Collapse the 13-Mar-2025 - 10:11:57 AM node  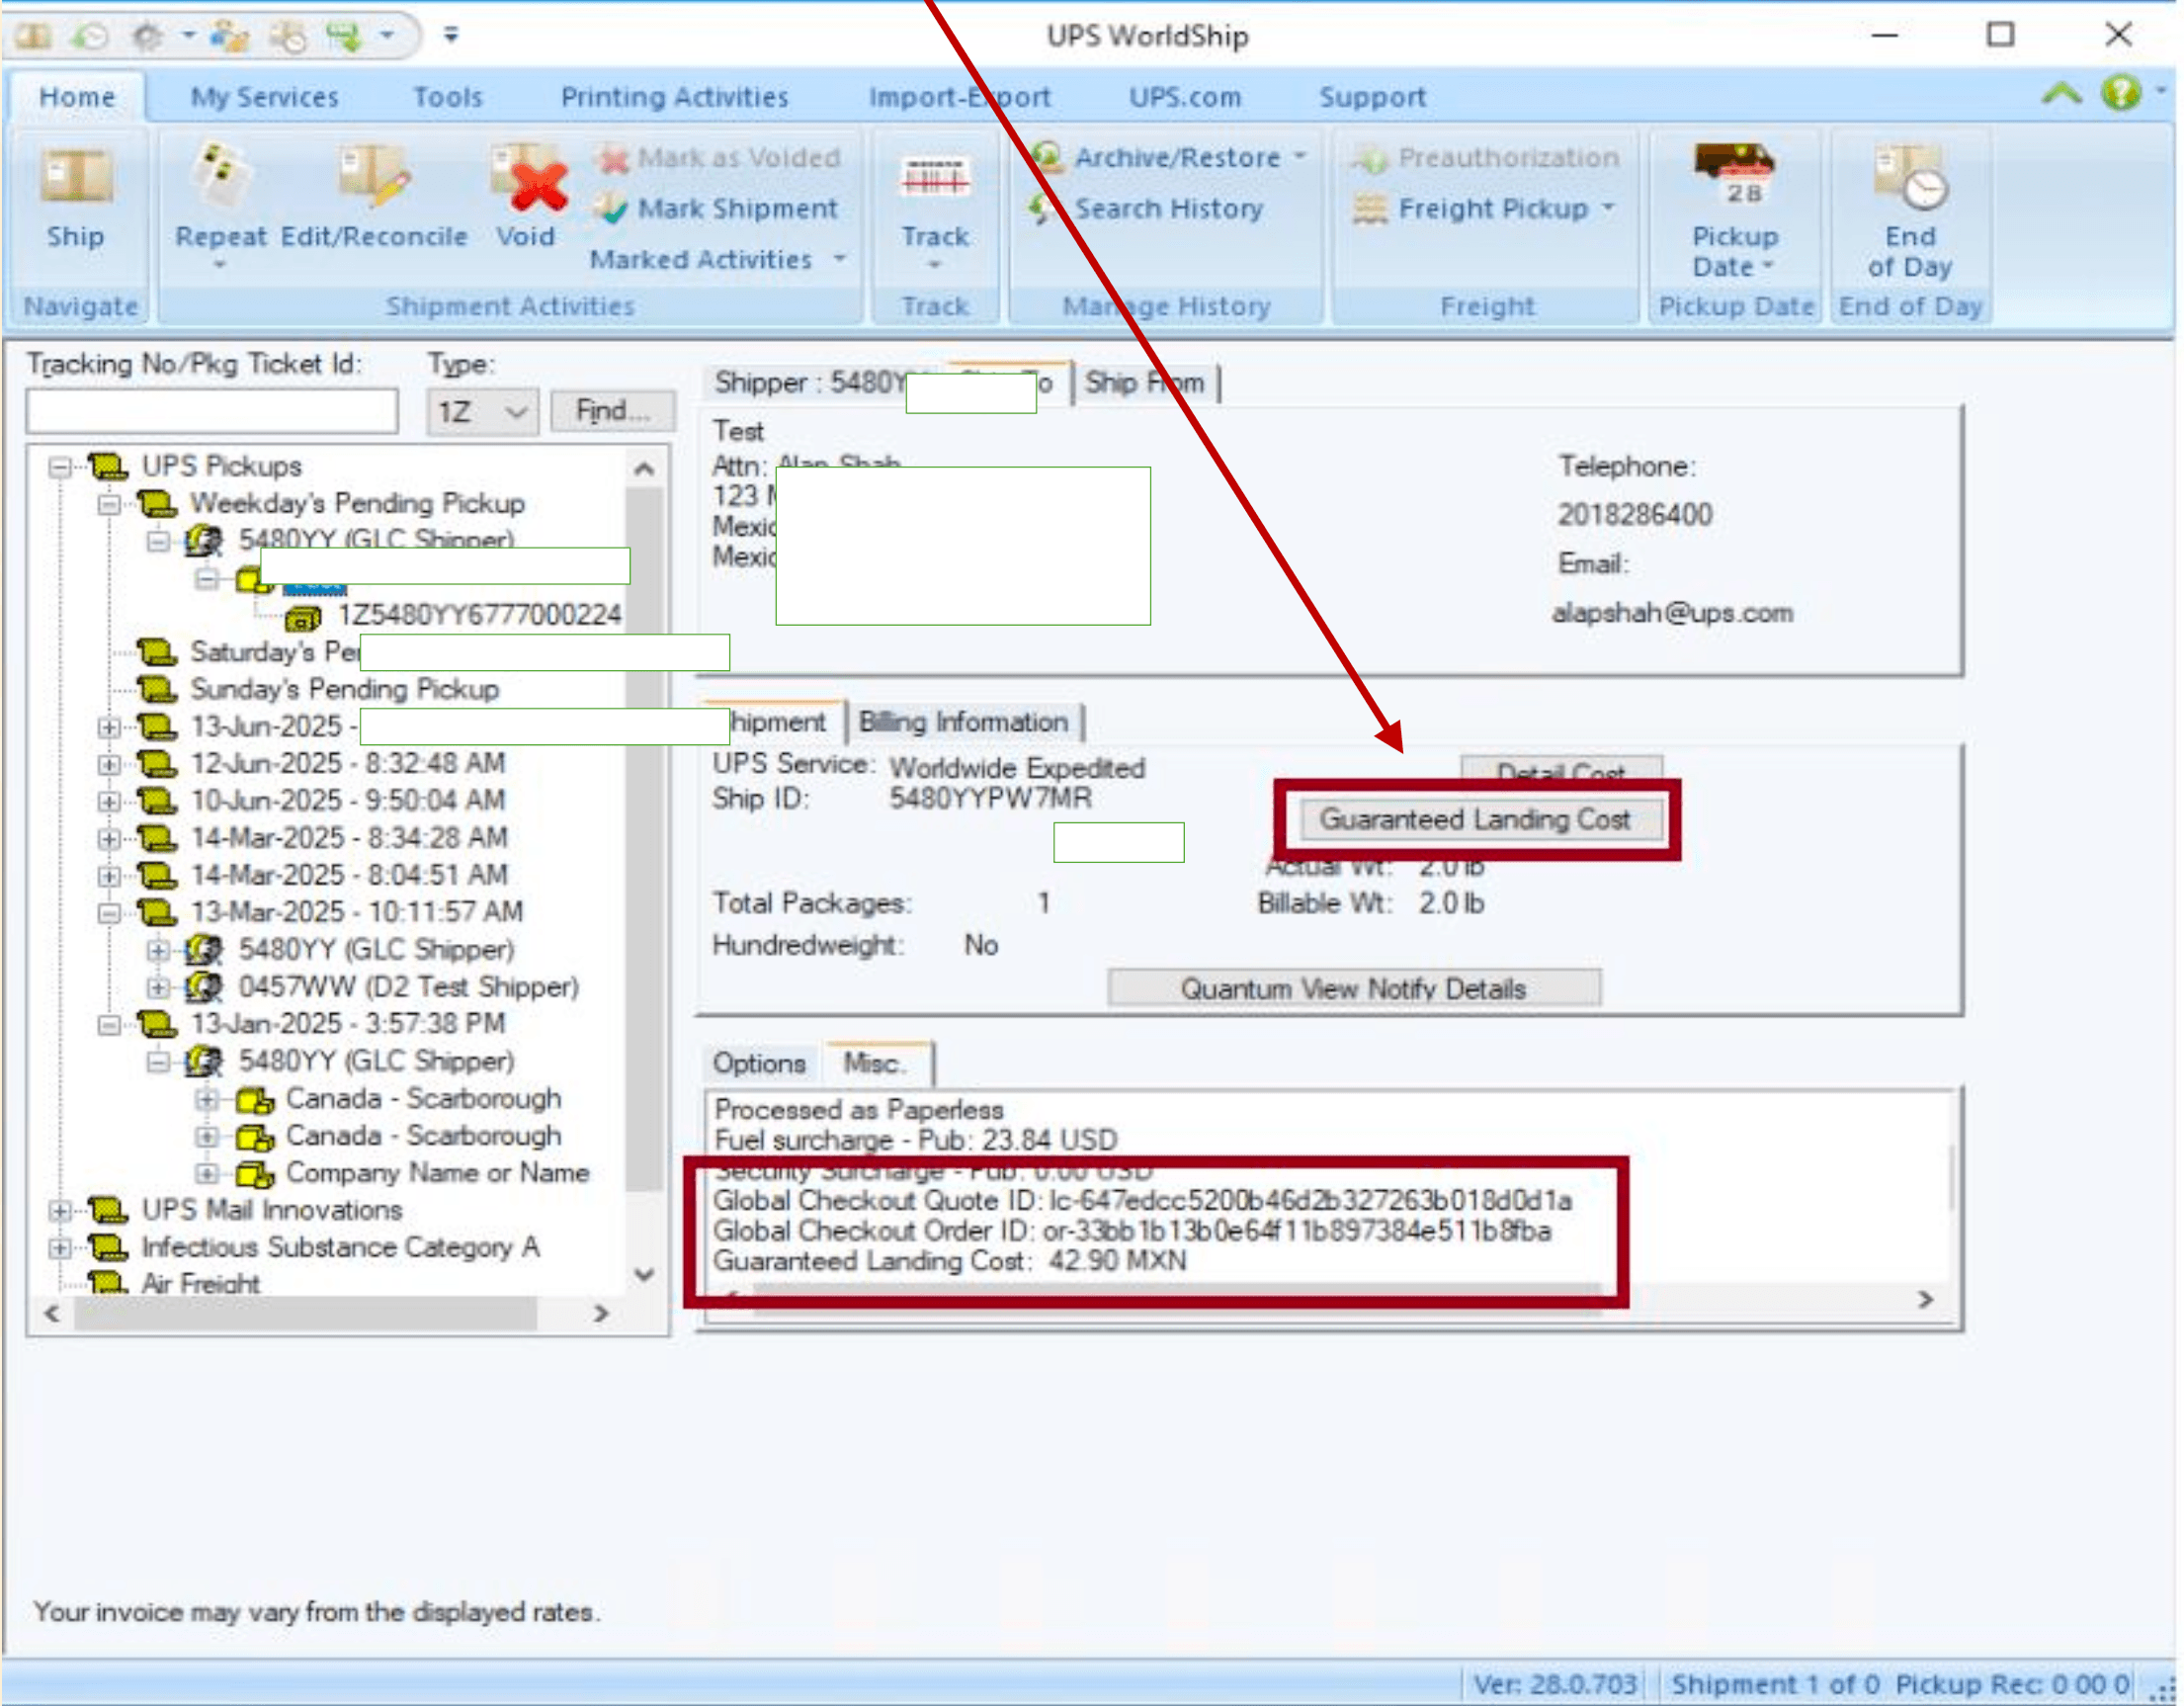(108, 914)
